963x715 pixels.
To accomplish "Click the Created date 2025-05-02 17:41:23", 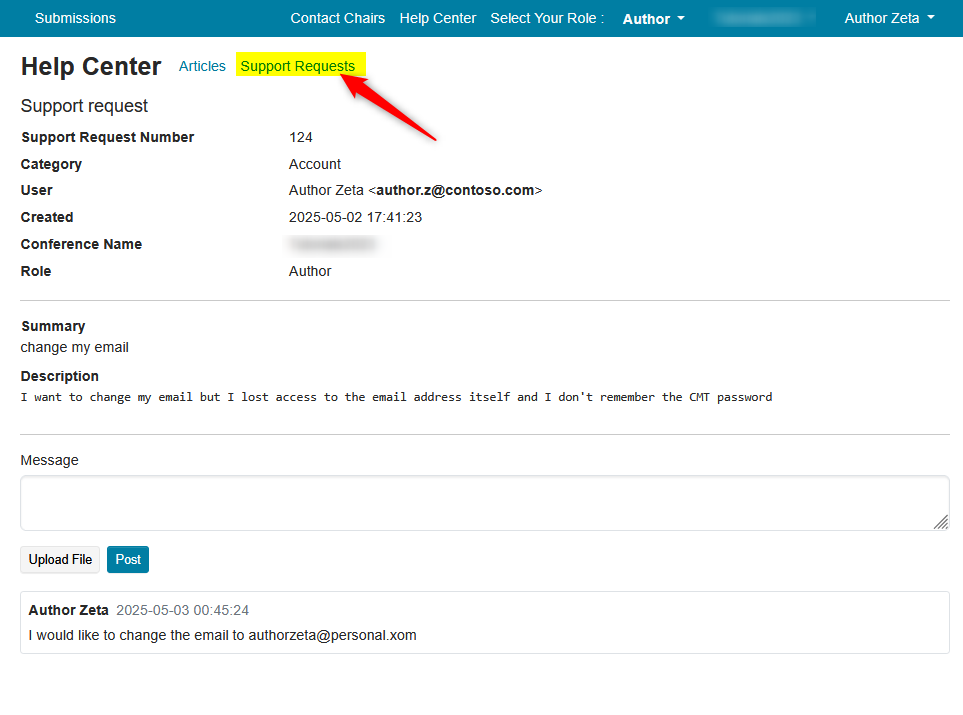I will [x=355, y=217].
